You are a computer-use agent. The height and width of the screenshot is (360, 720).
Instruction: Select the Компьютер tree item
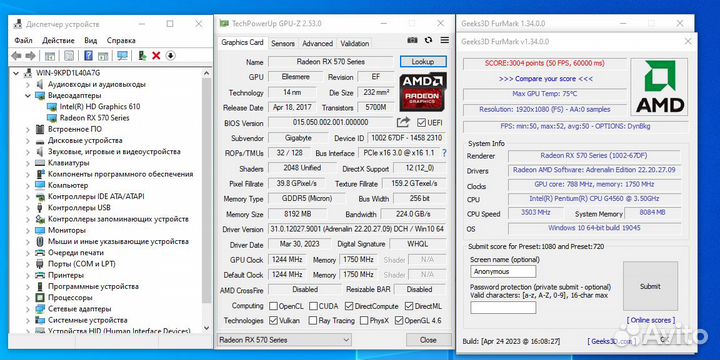68,186
